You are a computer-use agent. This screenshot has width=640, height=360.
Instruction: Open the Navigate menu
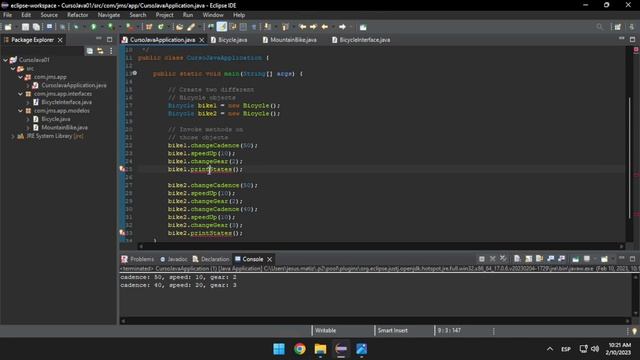109,15
